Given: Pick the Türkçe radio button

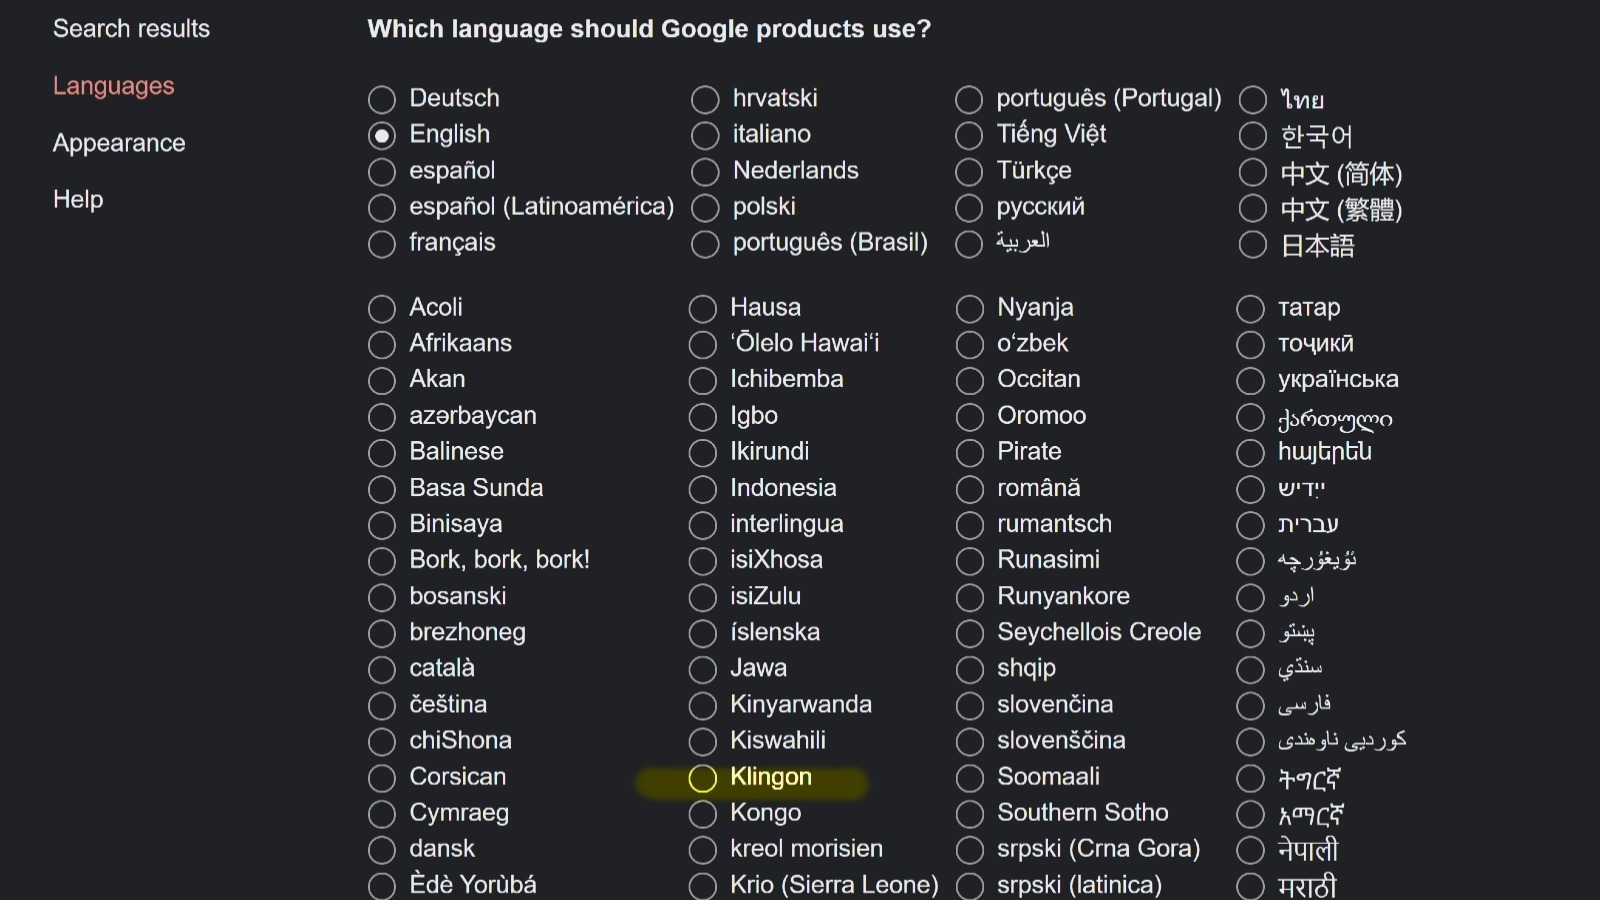Looking at the screenshot, I should point(969,171).
